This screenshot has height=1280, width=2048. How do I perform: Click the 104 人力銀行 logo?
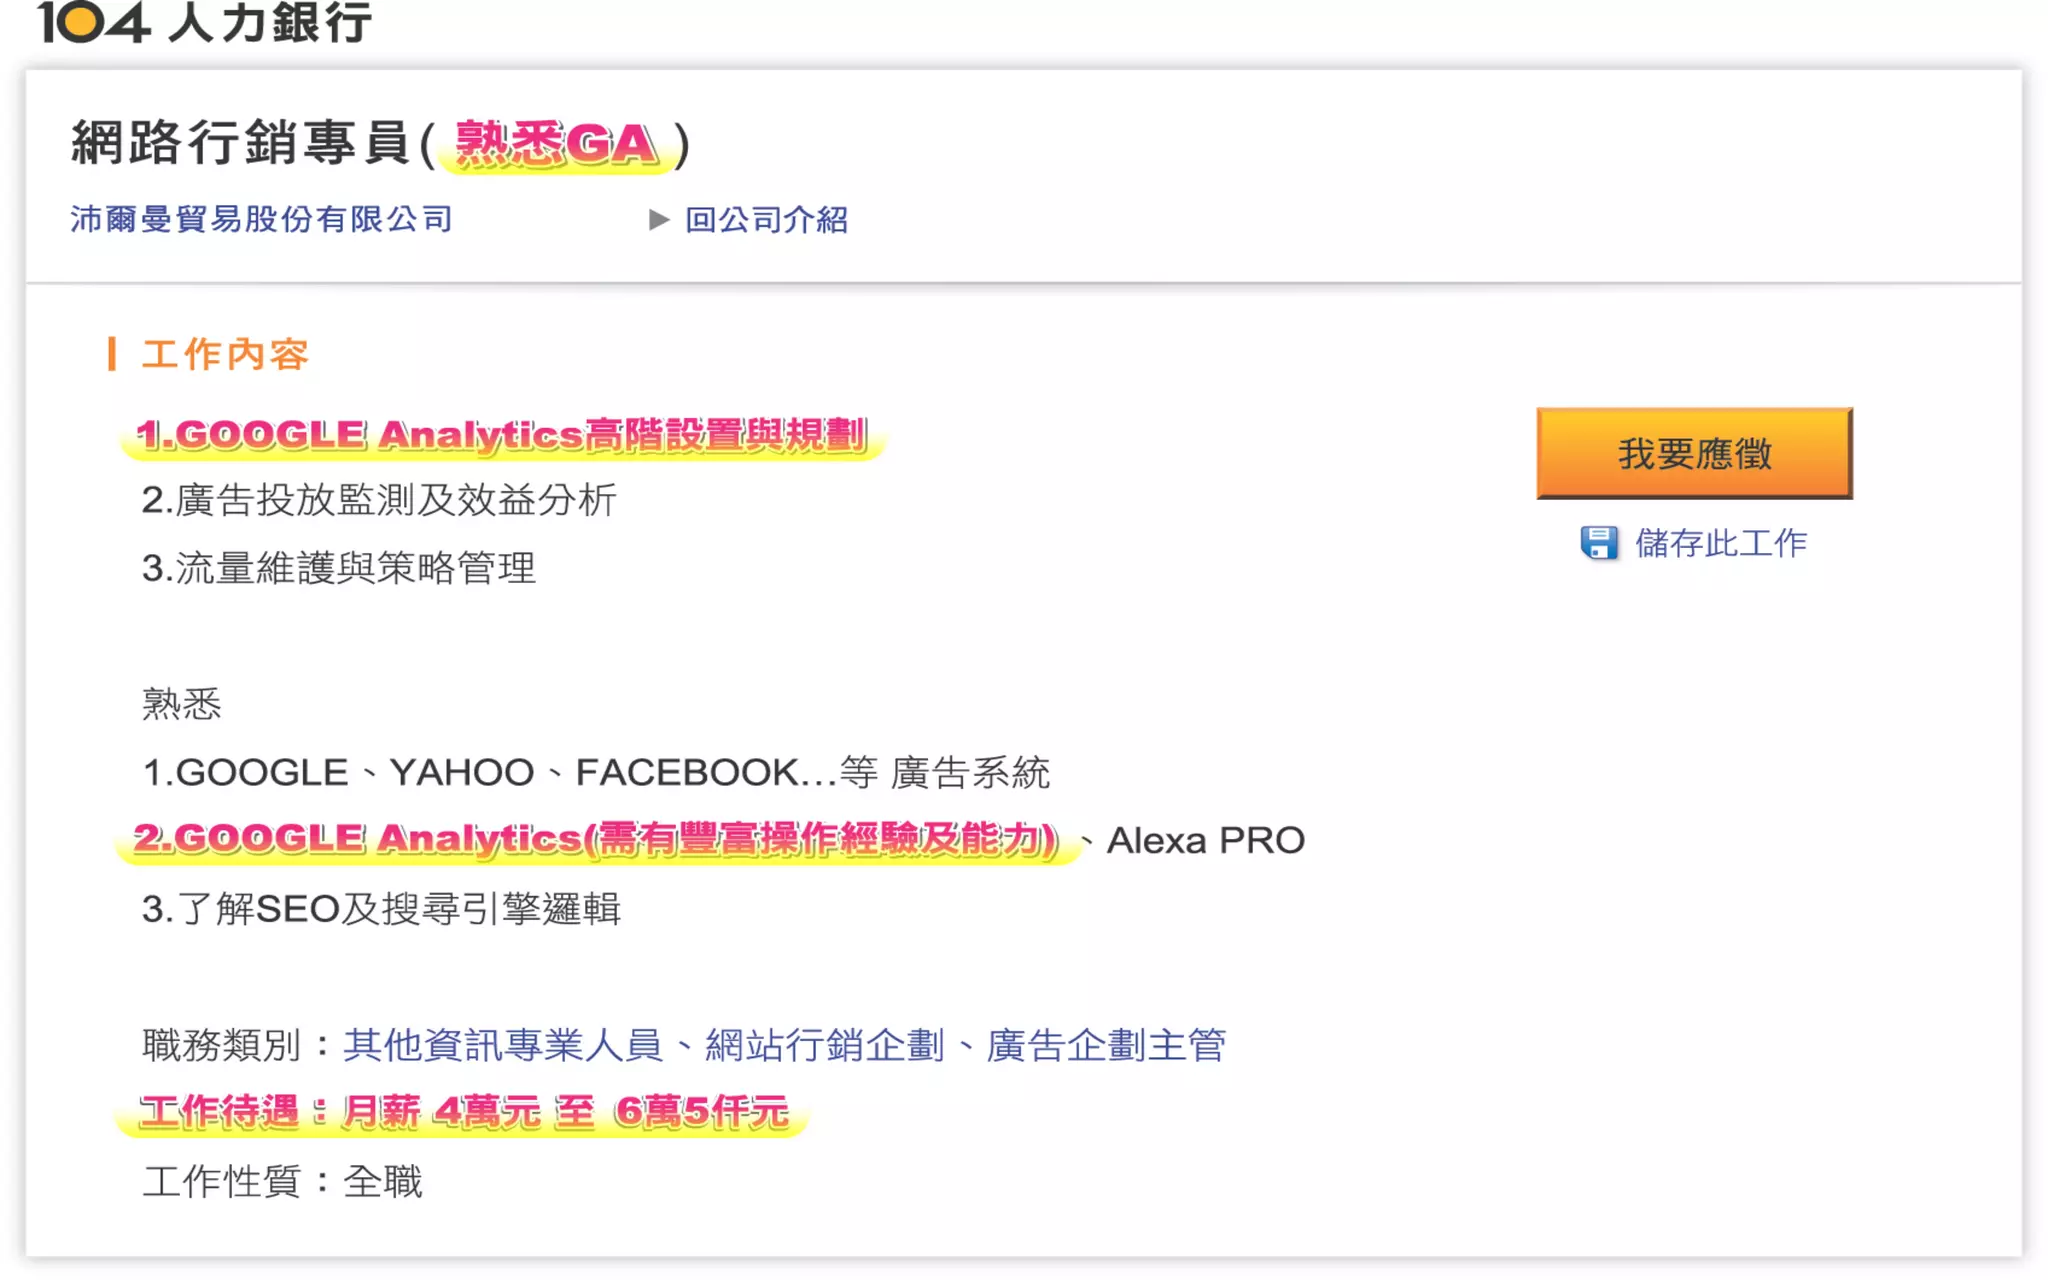205,22
